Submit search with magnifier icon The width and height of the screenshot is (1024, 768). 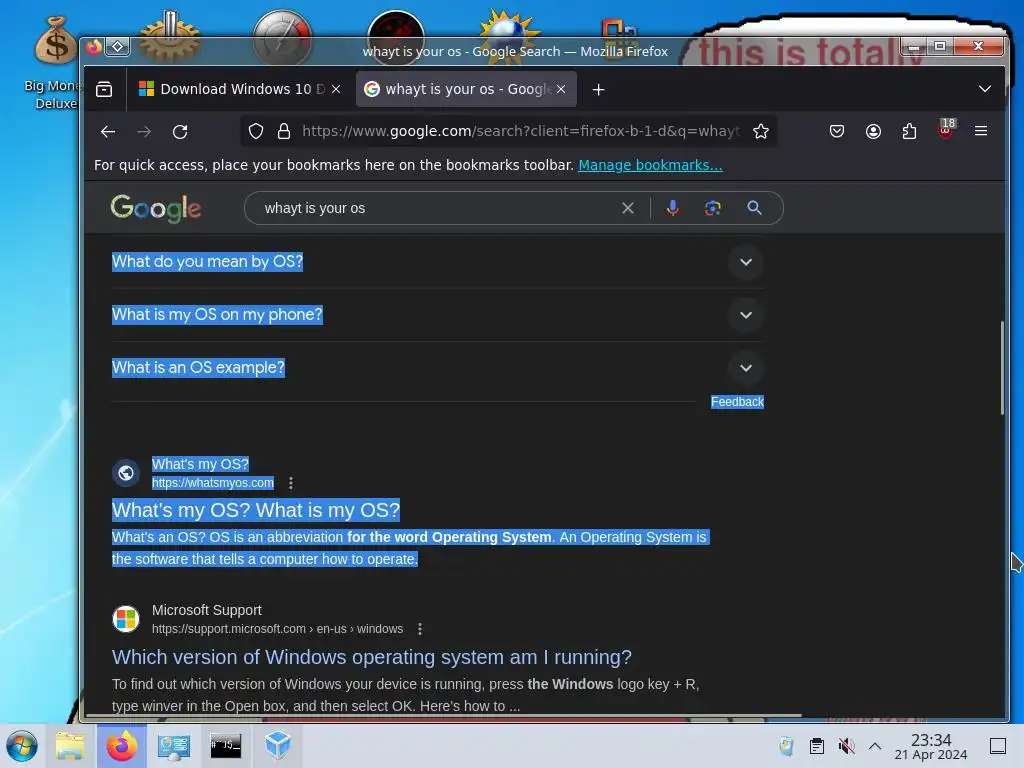pyautogui.click(x=754, y=208)
